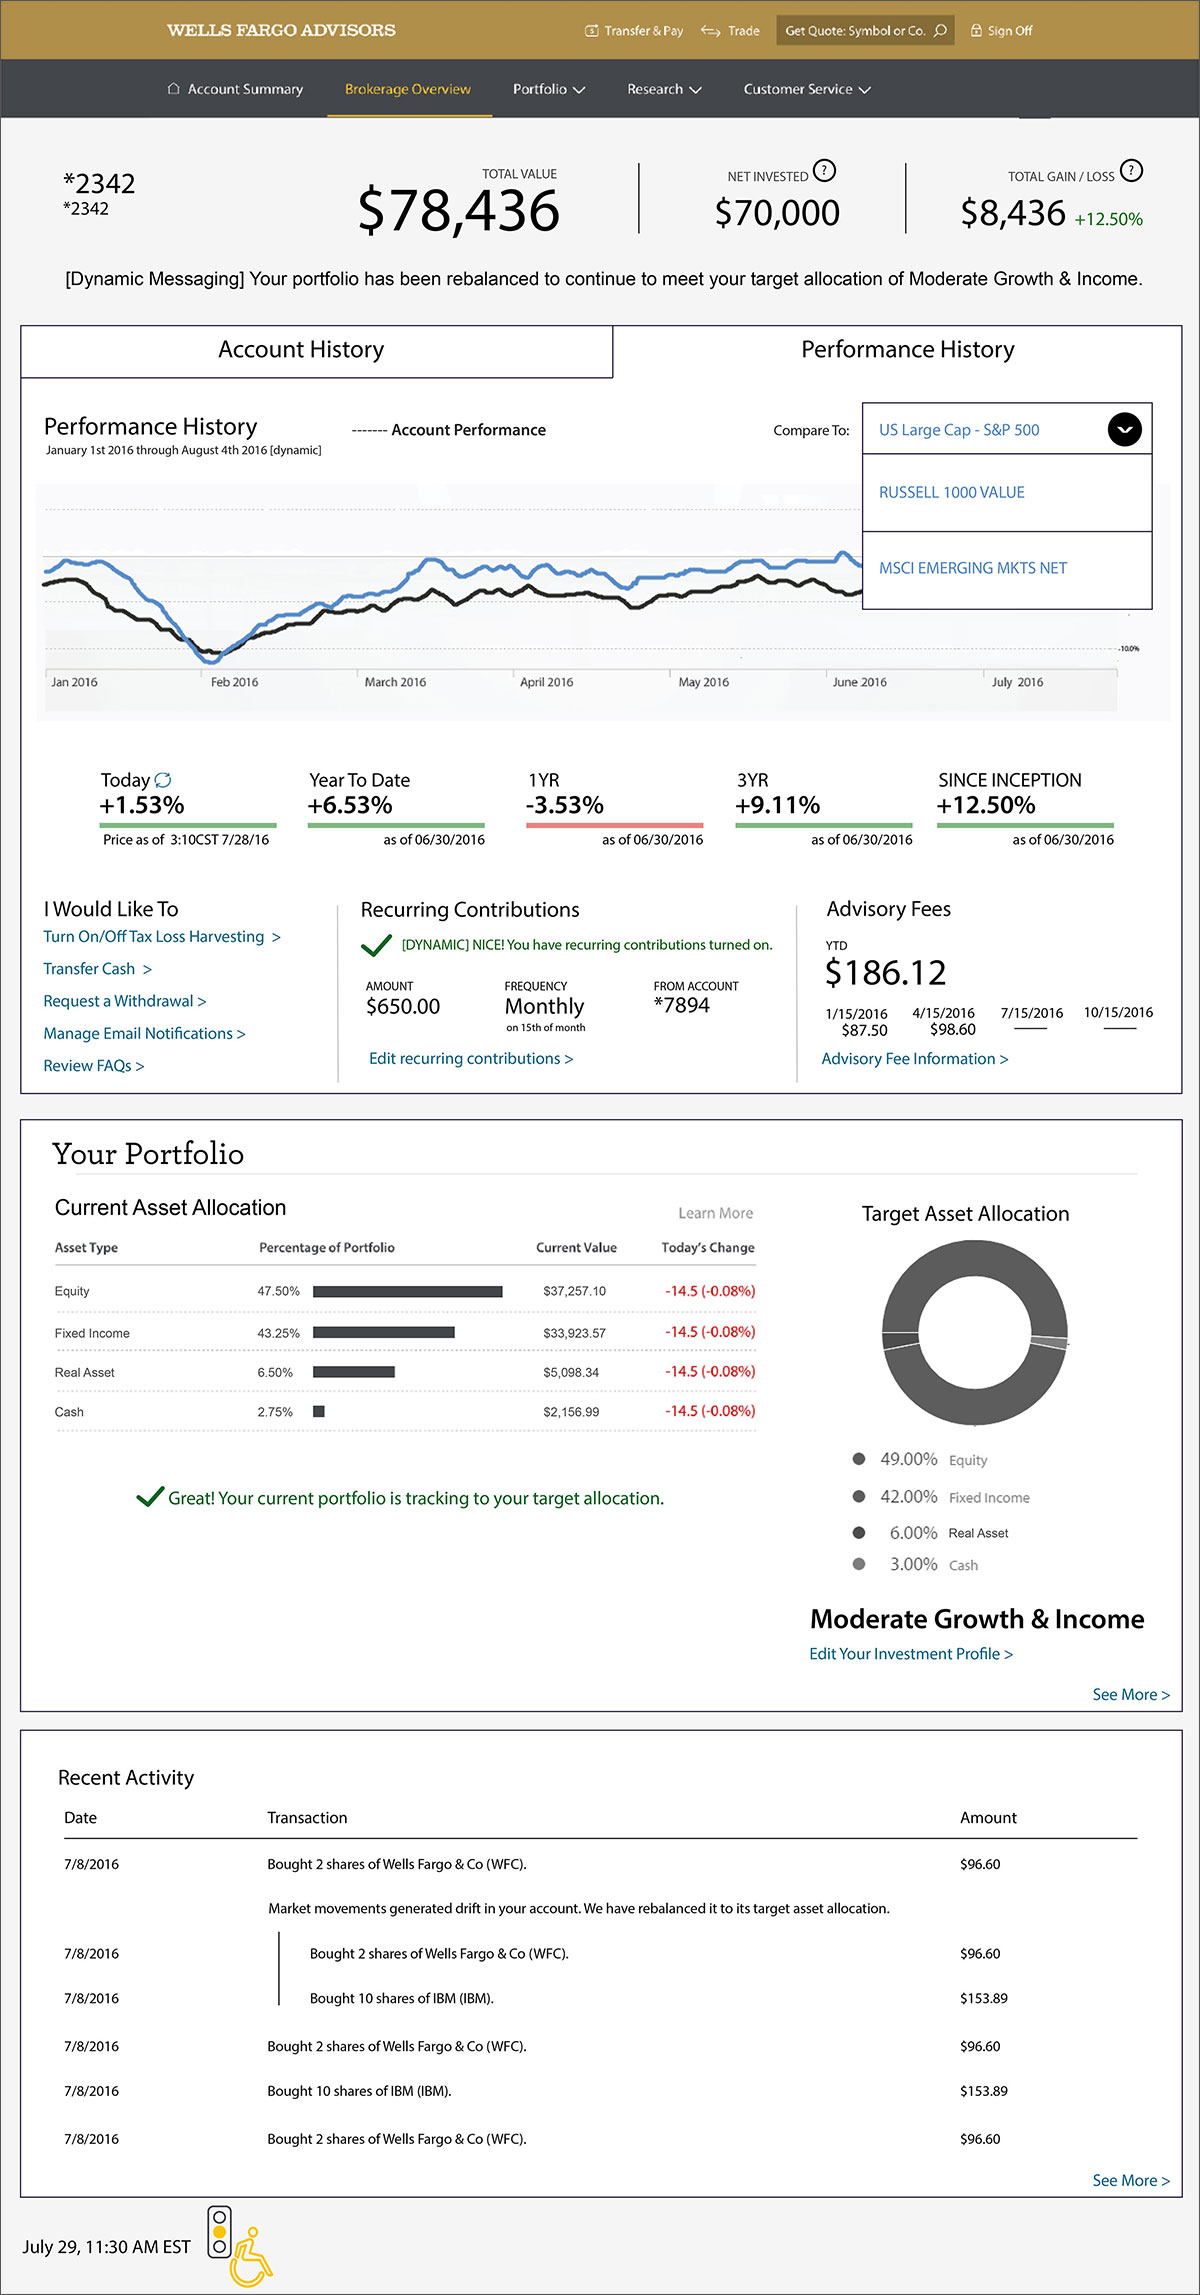This screenshot has width=1200, height=2295.
Task: Click the 3YR +9.11% value
Action: (778, 806)
